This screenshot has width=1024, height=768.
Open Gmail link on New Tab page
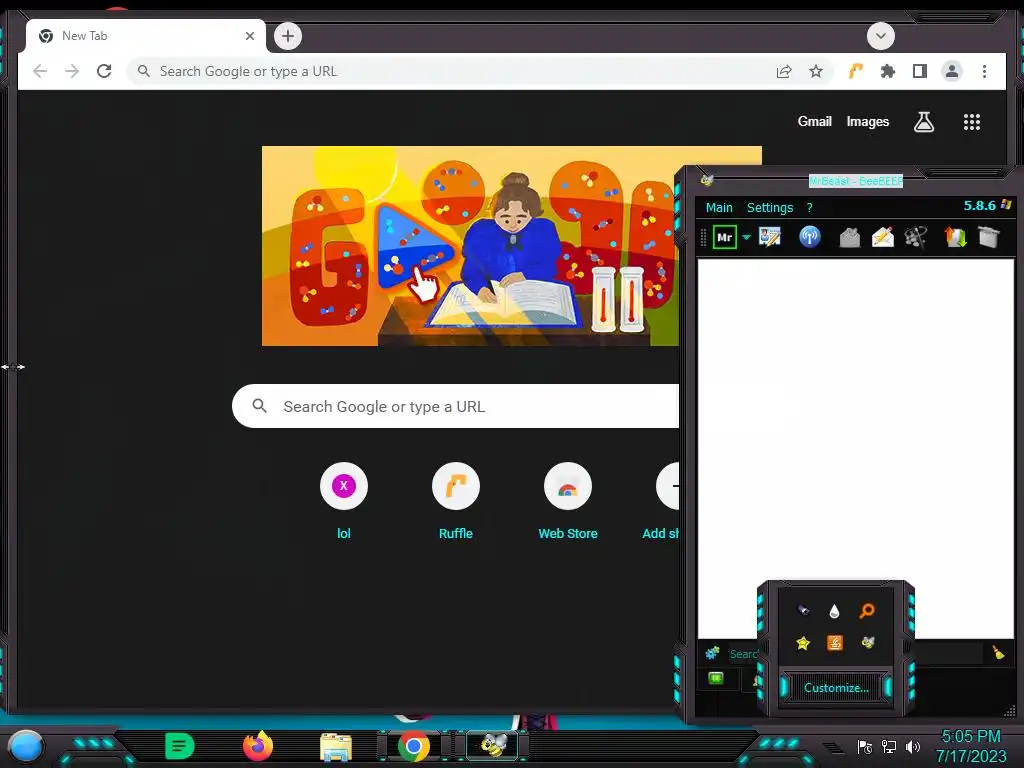[814, 121]
